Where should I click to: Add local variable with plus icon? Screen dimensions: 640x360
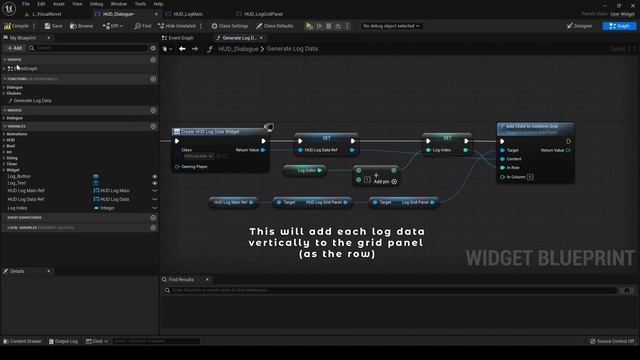[x=153, y=227]
